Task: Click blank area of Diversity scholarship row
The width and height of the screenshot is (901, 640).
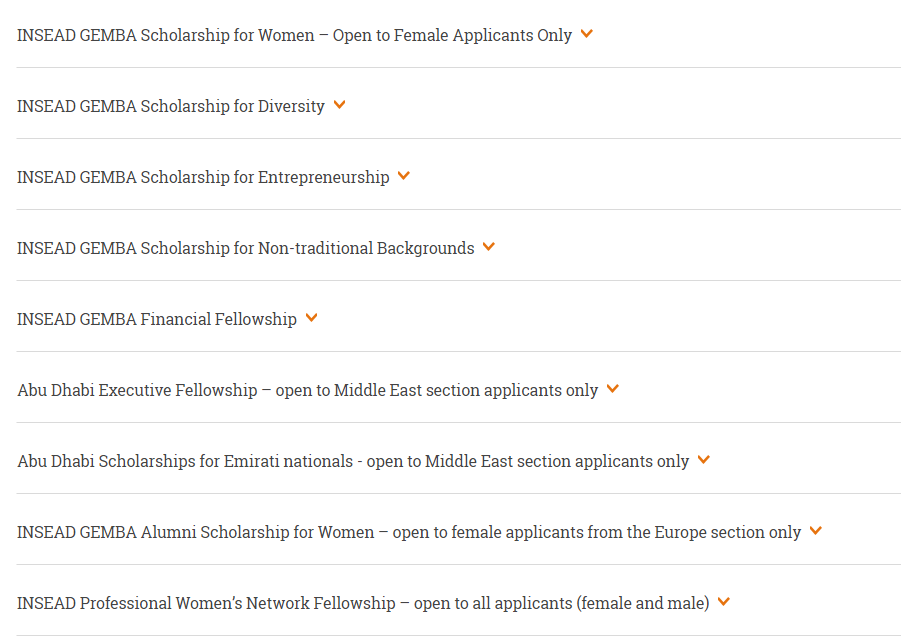Action: 623,105
